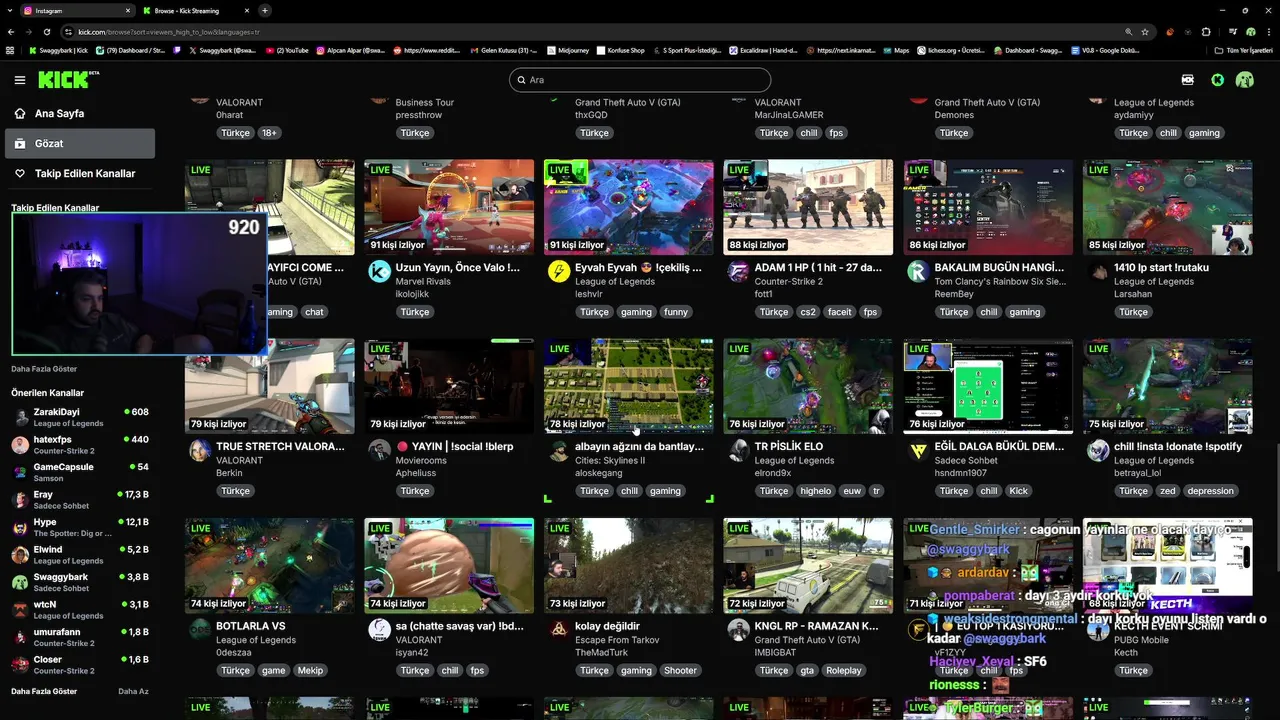
Task: Open Uzun Yayın Marvel Rivals stream thumbnail
Action: pyautogui.click(x=449, y=207)
